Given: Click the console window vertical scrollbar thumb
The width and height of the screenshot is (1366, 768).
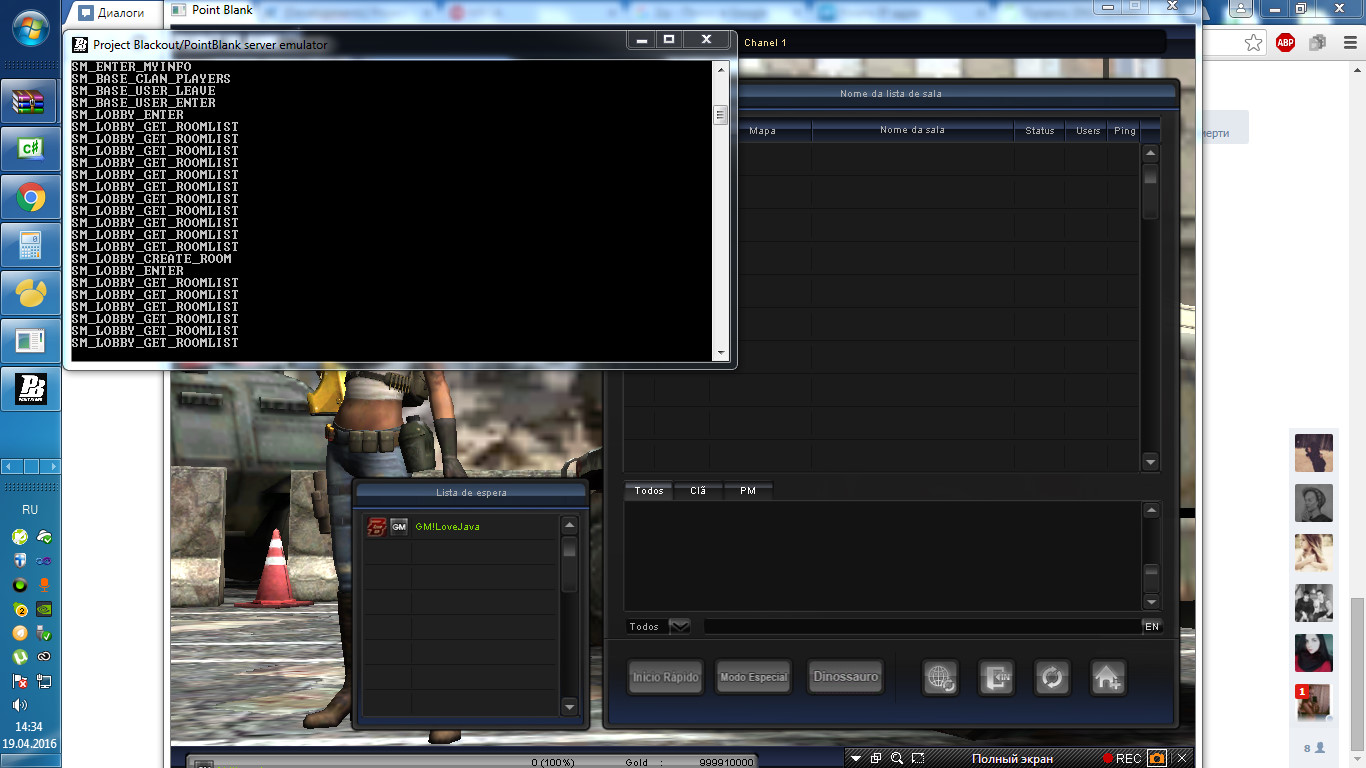Looking at the screenshot, I should coord(719,115).
